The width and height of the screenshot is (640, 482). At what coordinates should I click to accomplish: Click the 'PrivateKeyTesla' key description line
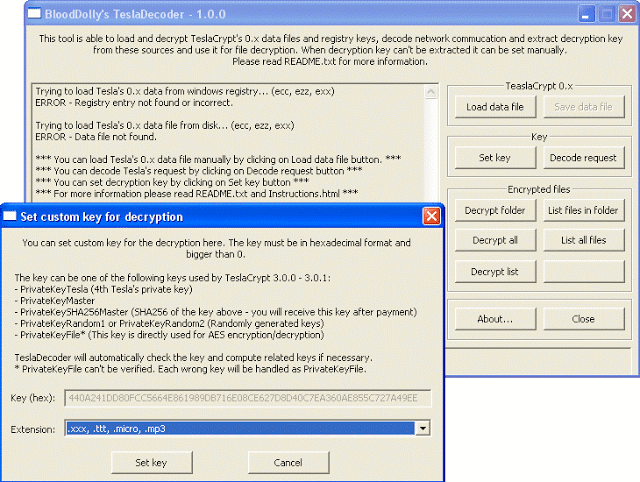104,289
